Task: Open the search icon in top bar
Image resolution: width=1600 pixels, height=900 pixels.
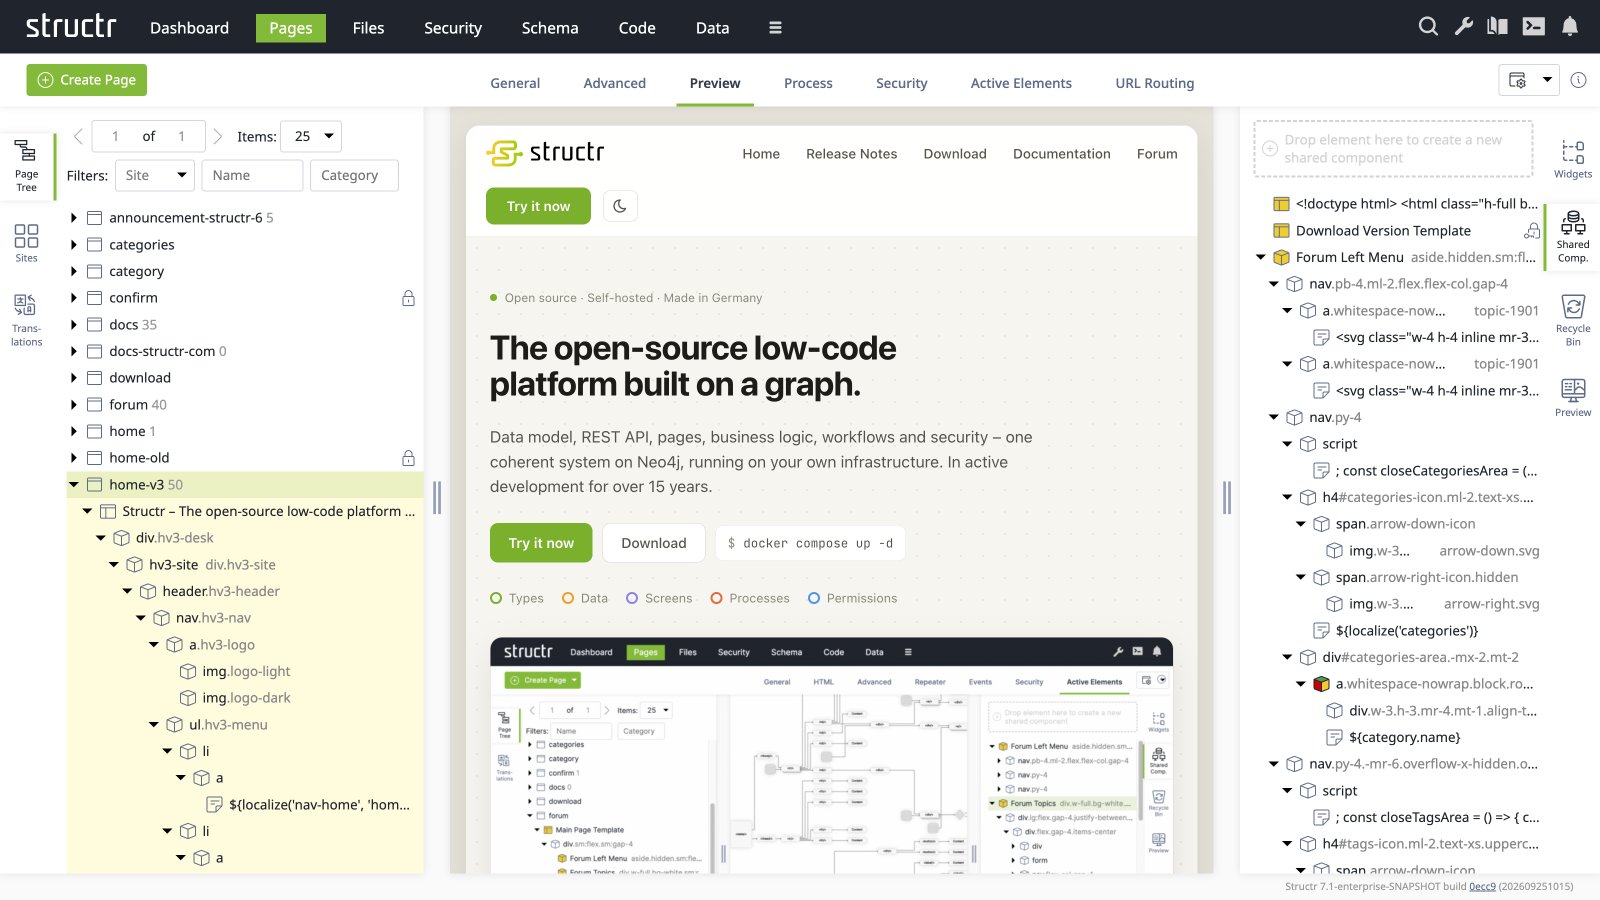Action: tap(1428, 27)
